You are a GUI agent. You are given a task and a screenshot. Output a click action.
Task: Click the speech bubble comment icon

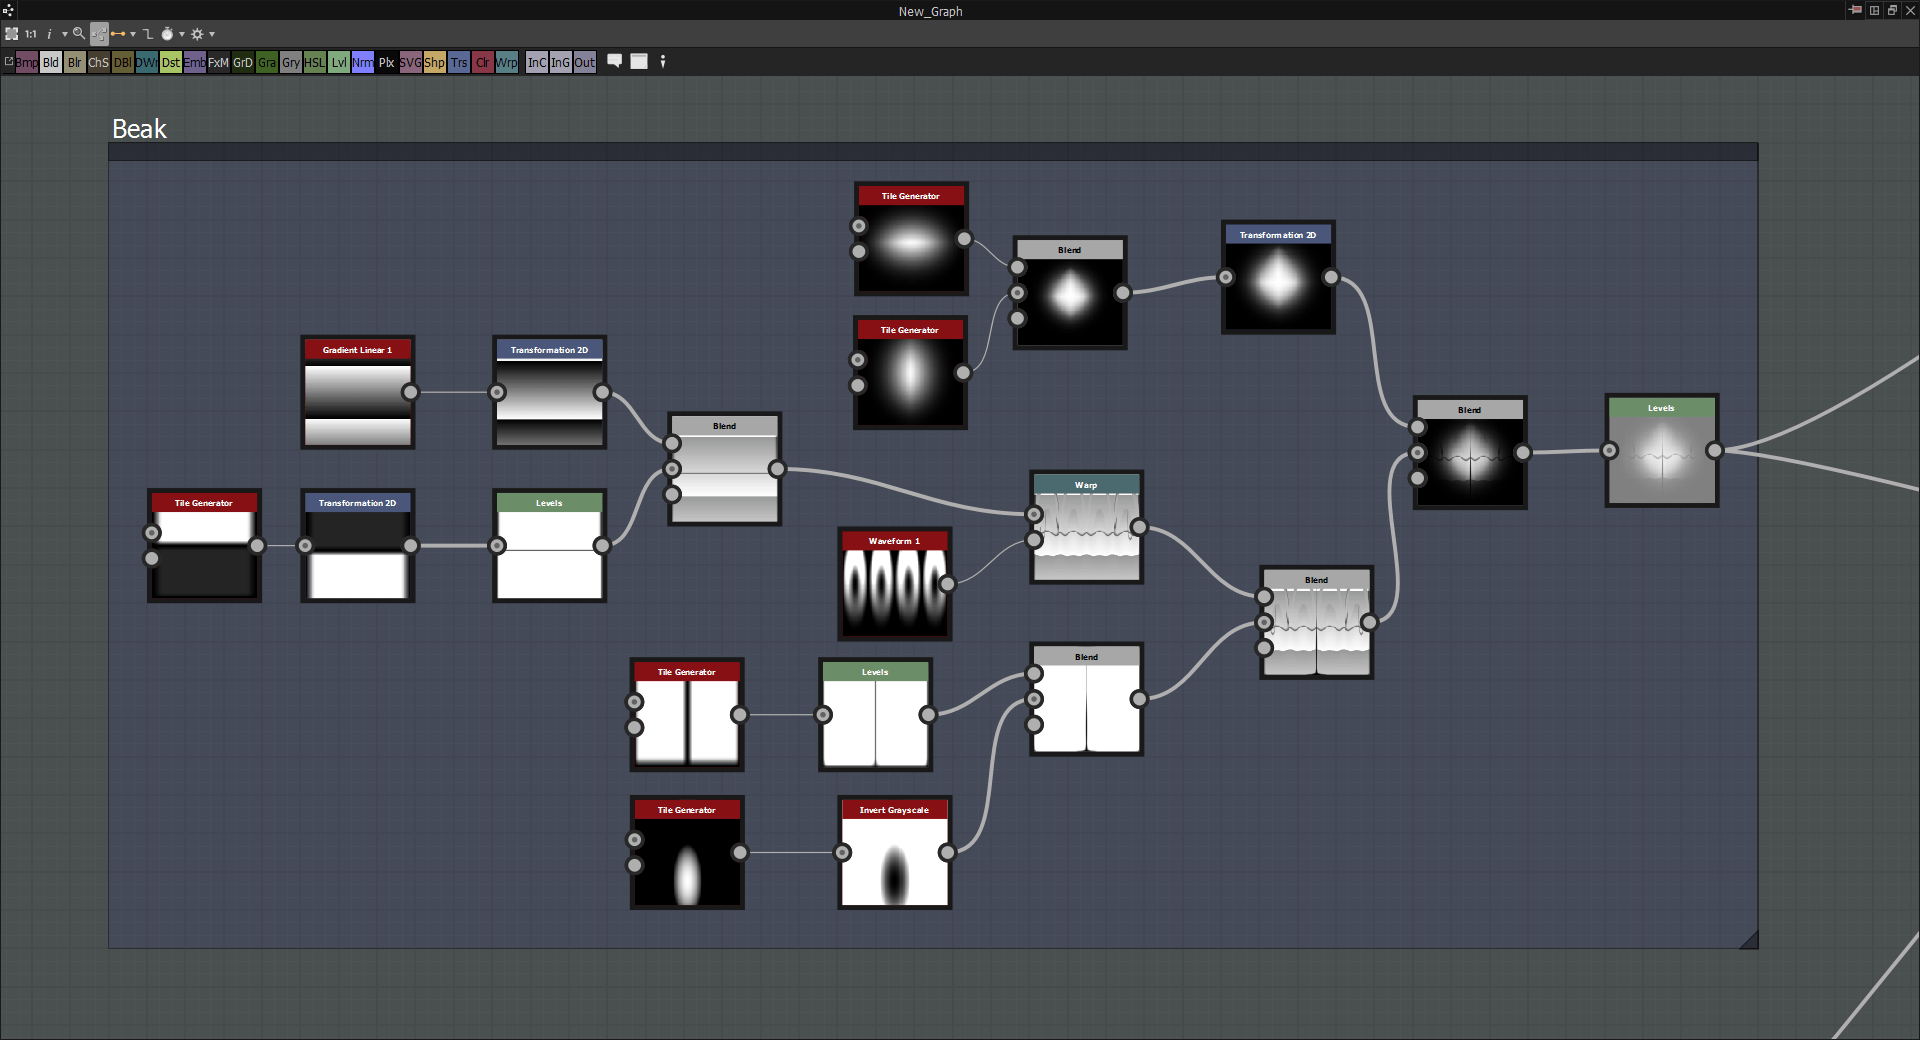(615, 61)
